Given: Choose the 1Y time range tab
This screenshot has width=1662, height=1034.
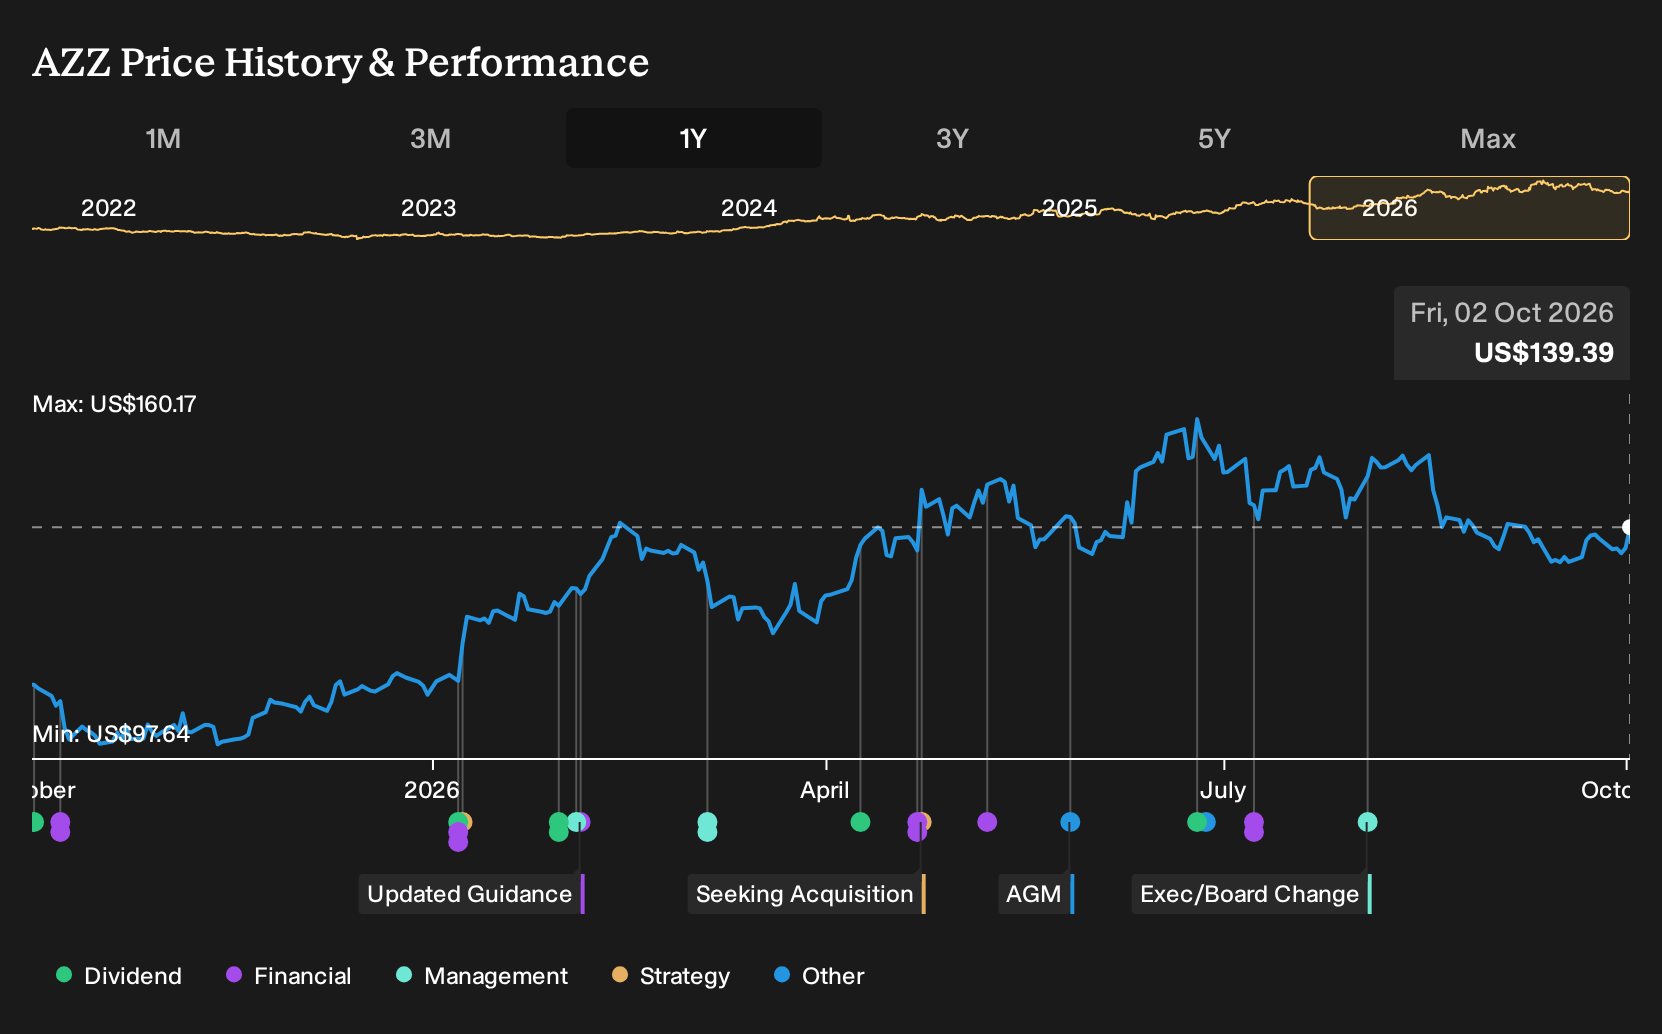Looking at the screenshot, I should pos(694,138).
